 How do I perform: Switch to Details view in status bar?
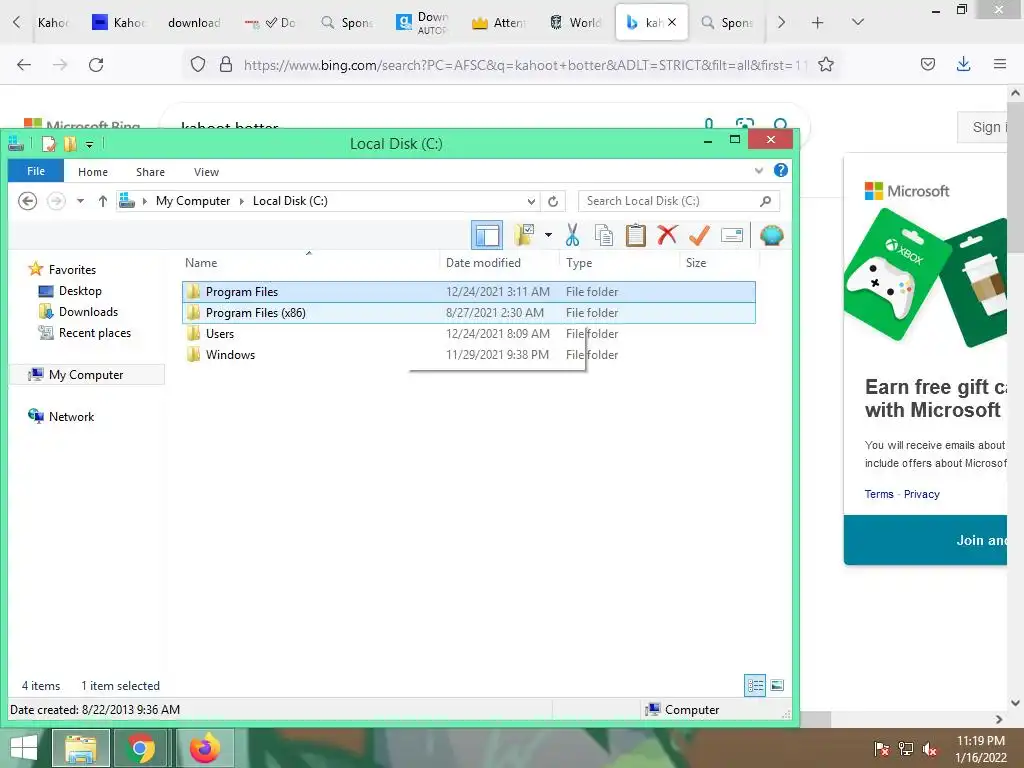(x=755, y=685)
